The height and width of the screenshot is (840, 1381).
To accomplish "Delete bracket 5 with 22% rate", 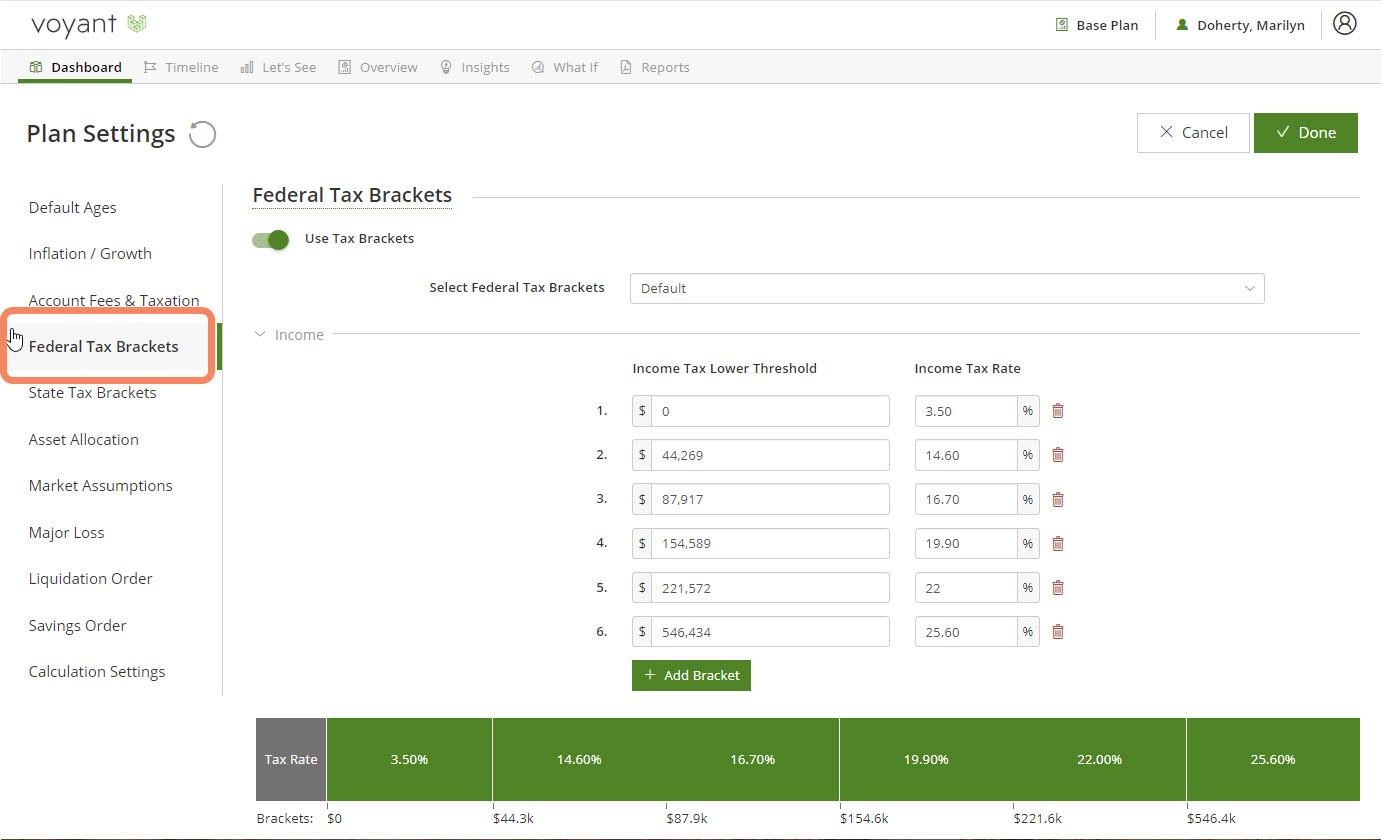I will (1058, 588).
